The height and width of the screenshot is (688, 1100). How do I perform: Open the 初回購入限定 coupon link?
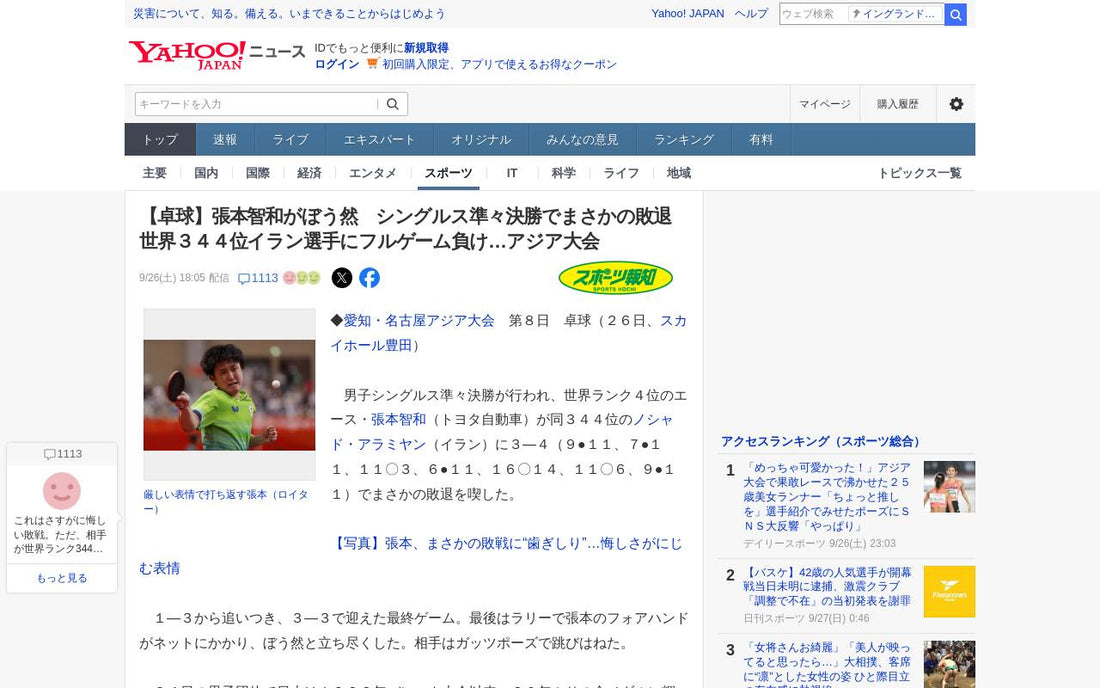coord(499,64)
